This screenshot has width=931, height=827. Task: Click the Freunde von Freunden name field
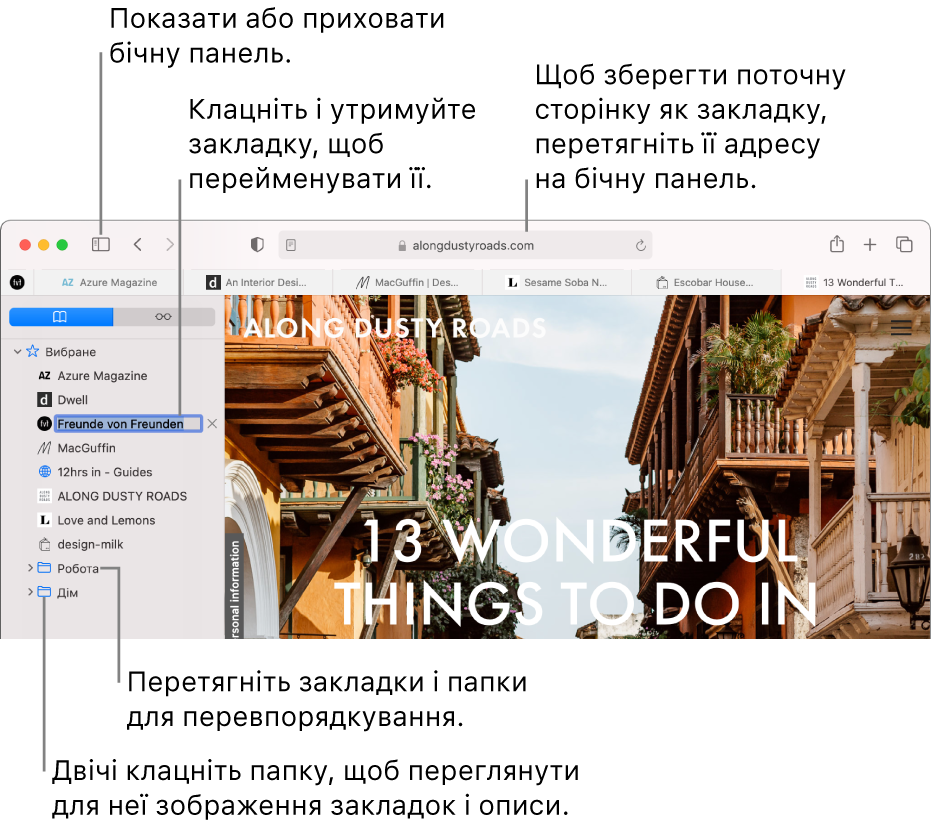tap(128, 424)
